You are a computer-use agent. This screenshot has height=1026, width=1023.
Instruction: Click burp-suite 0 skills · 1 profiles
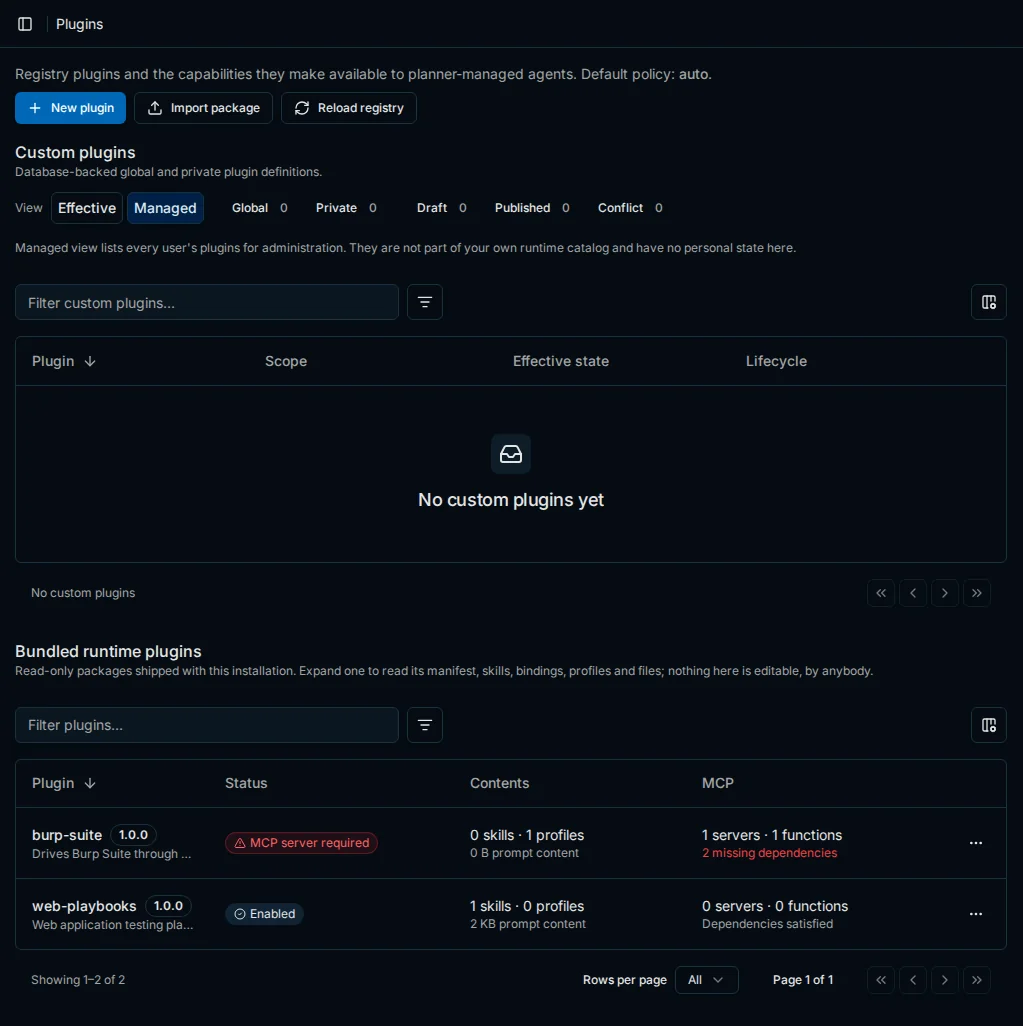527,836
